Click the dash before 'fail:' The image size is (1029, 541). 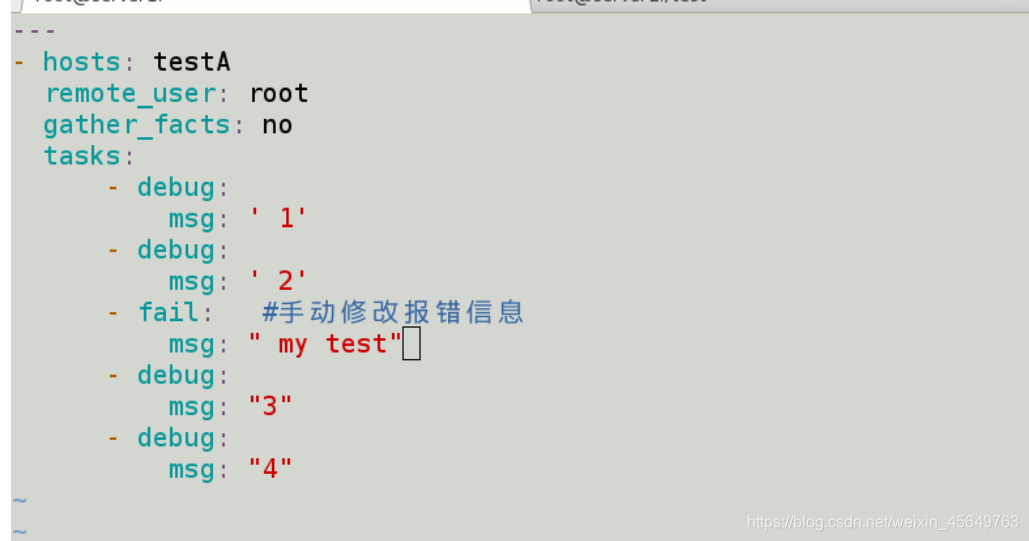(113, 313)
